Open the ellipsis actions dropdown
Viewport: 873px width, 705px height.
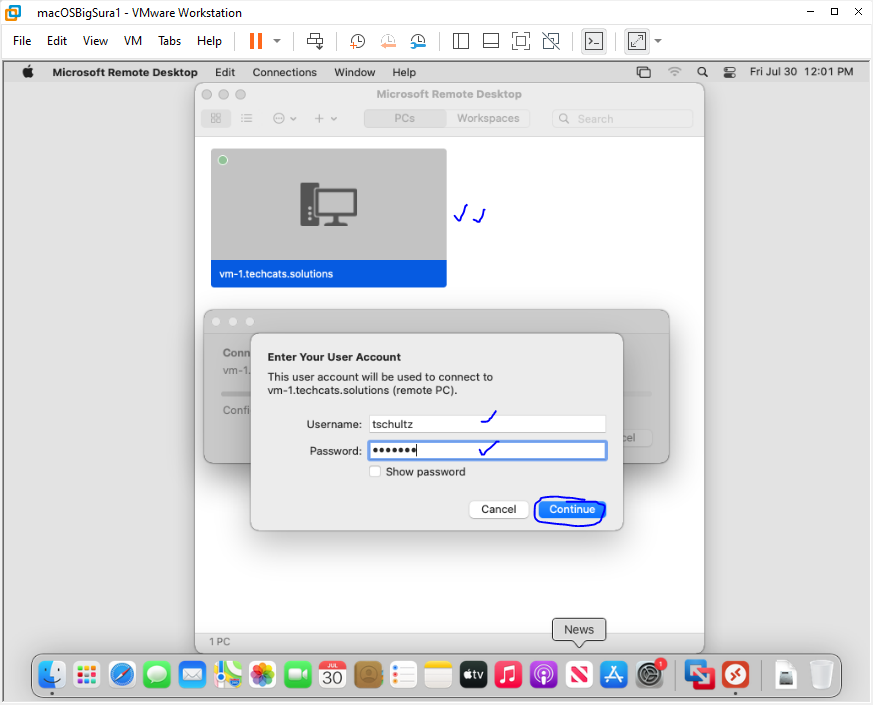click(x=285, y=118)
